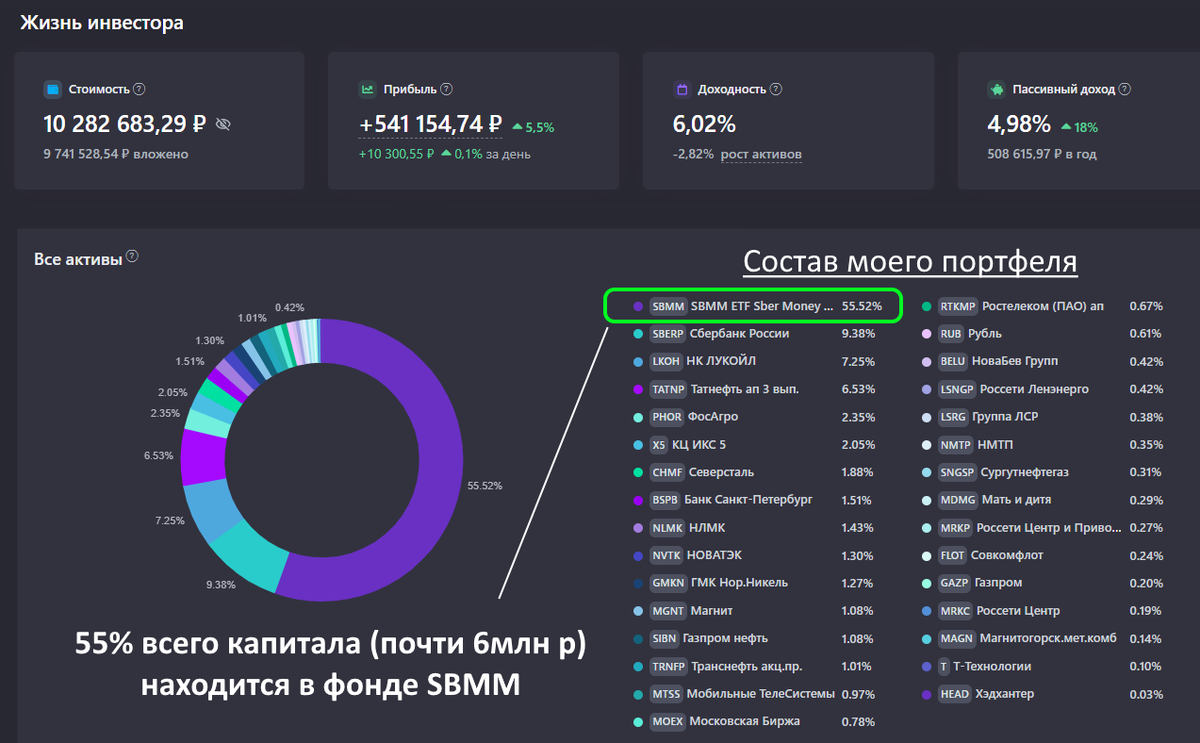
Task: Click the HEAD ticker badge
Action: point(955,694)
